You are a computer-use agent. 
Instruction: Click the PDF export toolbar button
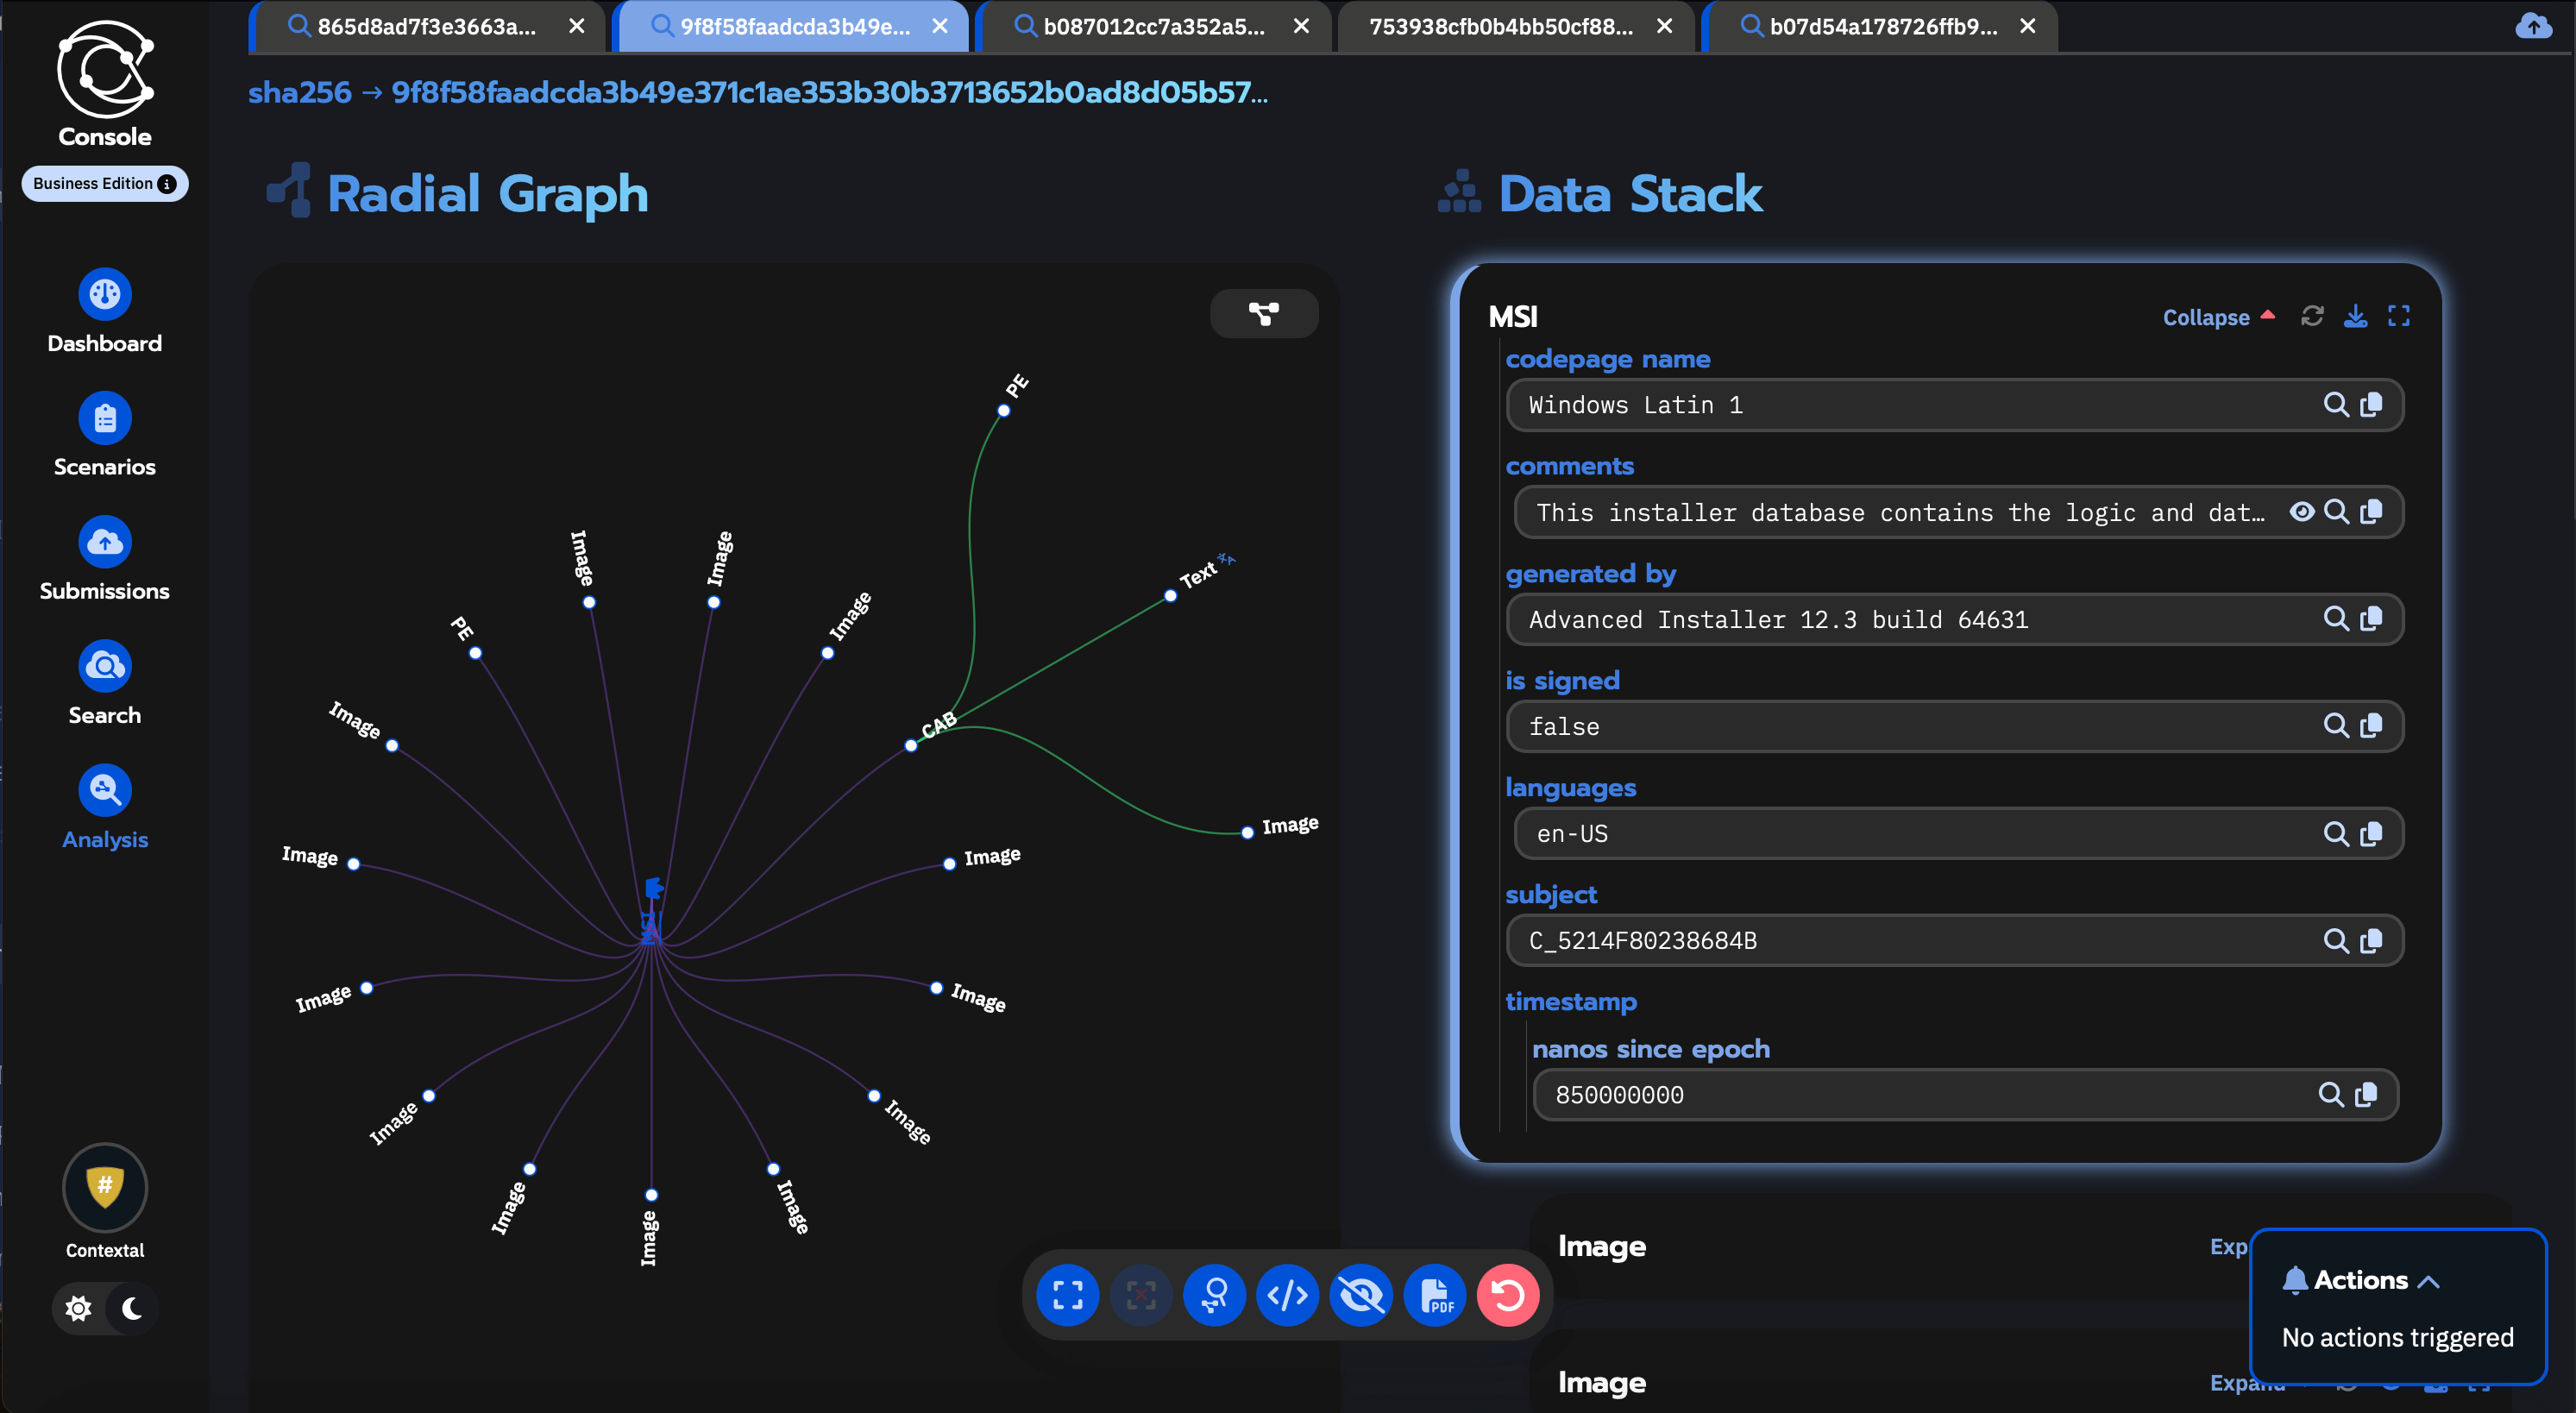click(1435, 1295)
